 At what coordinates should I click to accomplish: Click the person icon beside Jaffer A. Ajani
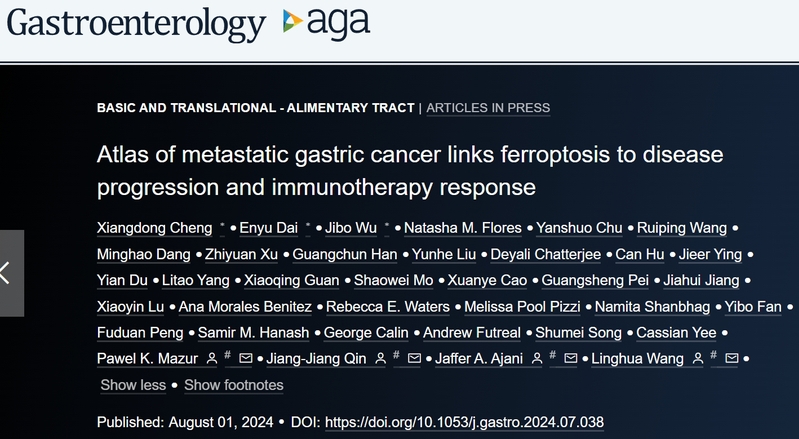pyautogui.click(x=537, y=358)
